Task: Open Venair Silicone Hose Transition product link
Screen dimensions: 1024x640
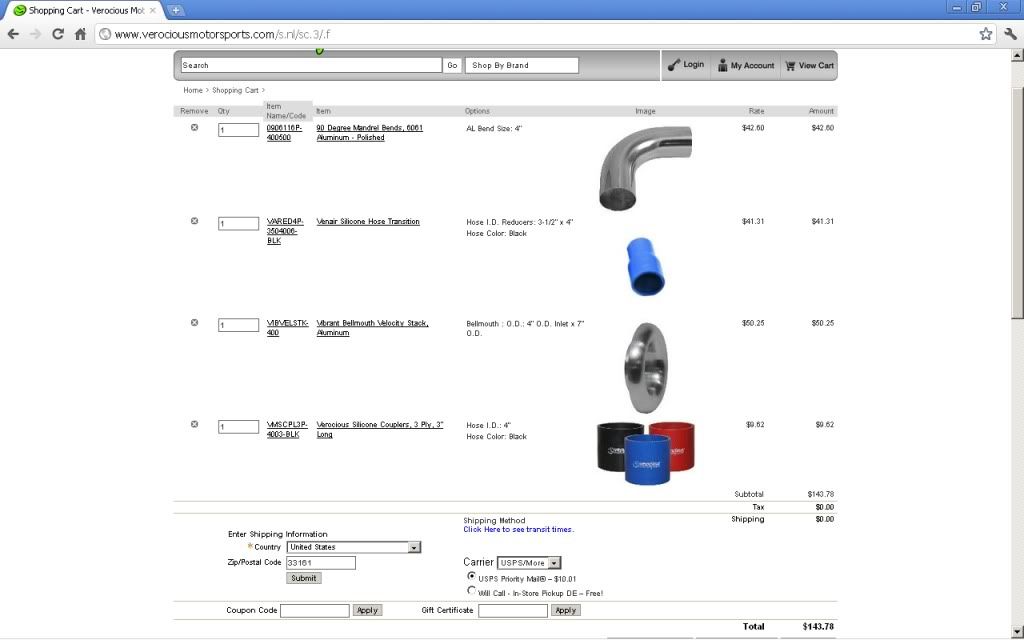Action: [368, 221]
